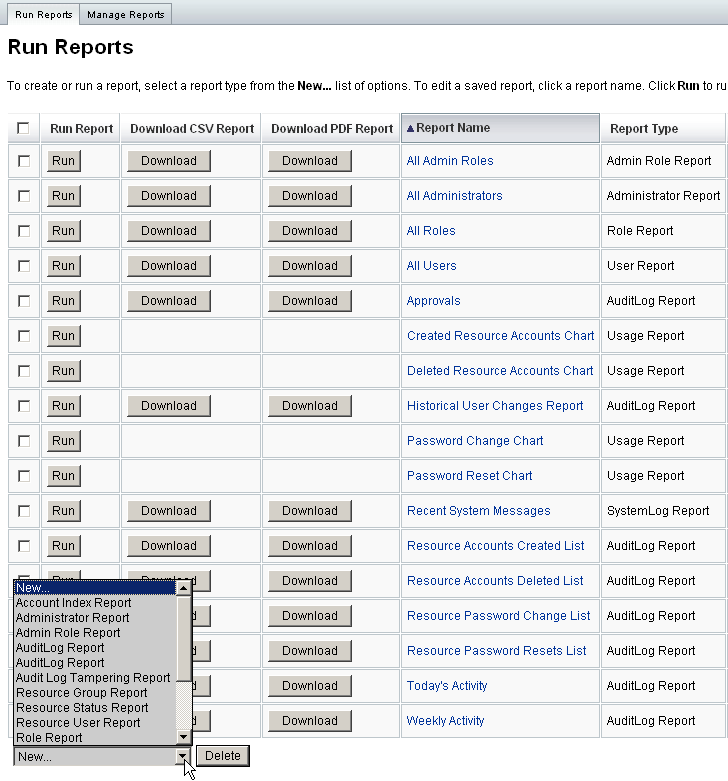This screenshot has width=728, height=781.
Task: Download PDF for Recent System Messages
Action: [310, 511]
